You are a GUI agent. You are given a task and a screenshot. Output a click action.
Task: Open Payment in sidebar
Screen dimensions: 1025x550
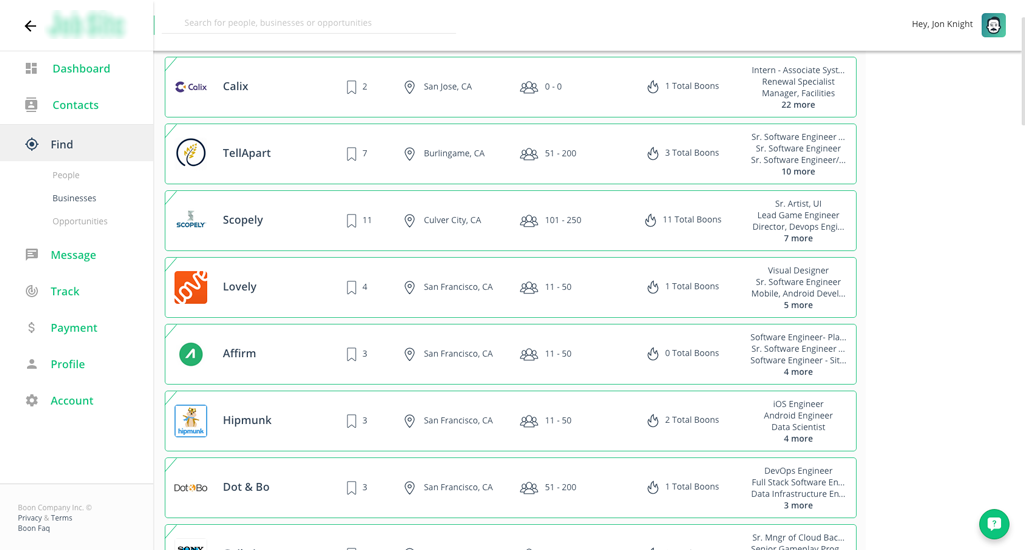(x=74, y=328)
